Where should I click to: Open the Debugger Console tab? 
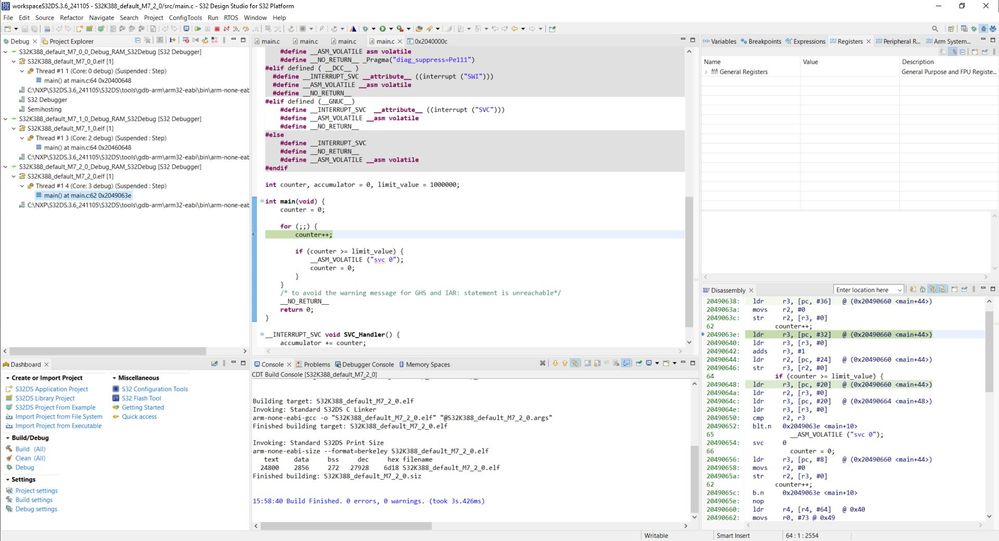point(364,364)
